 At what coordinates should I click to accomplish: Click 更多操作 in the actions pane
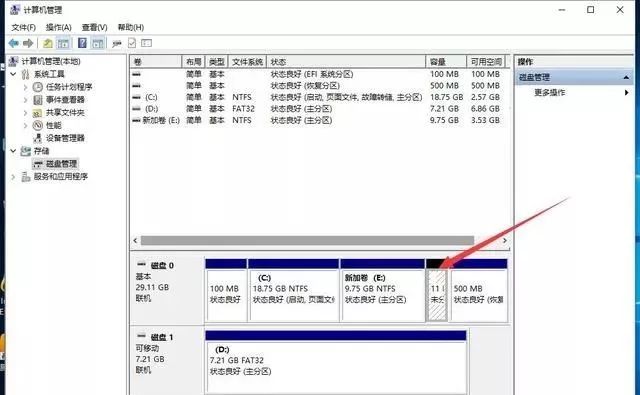click(549, 93)
